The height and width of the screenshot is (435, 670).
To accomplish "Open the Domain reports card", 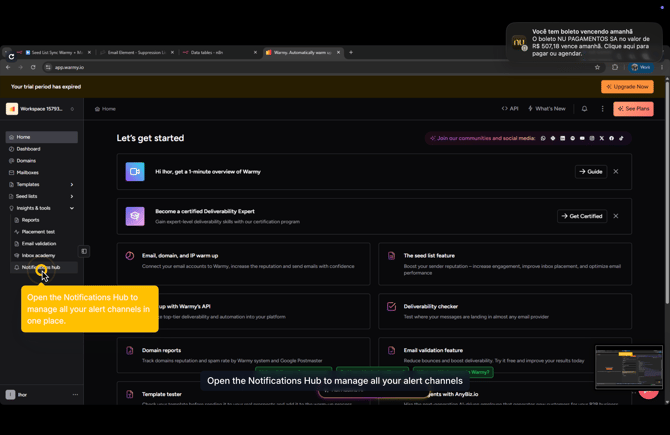I will point(244,355).
